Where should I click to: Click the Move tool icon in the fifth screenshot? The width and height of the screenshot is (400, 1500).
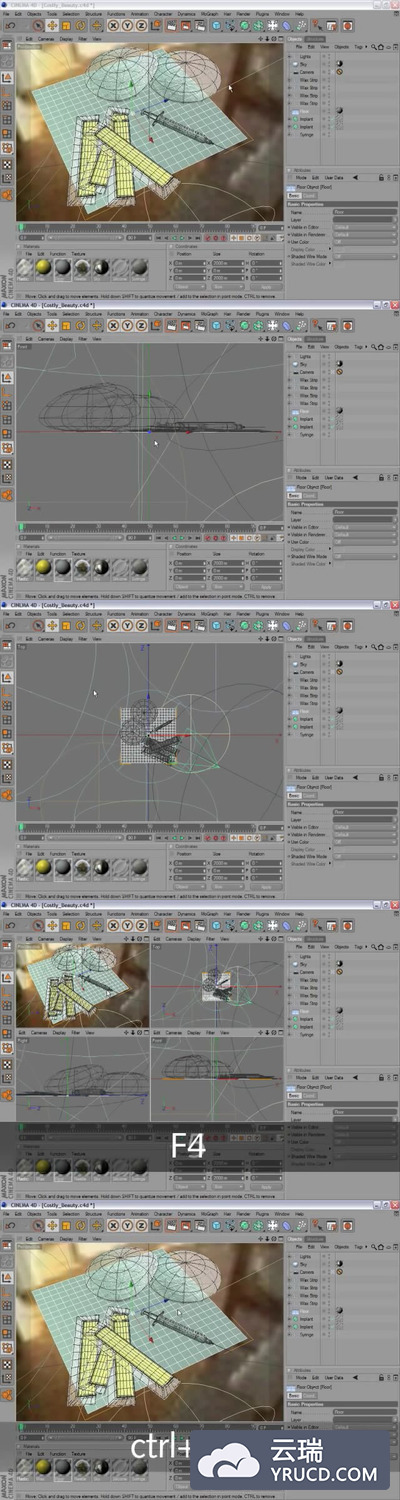tap(51, 1225)
